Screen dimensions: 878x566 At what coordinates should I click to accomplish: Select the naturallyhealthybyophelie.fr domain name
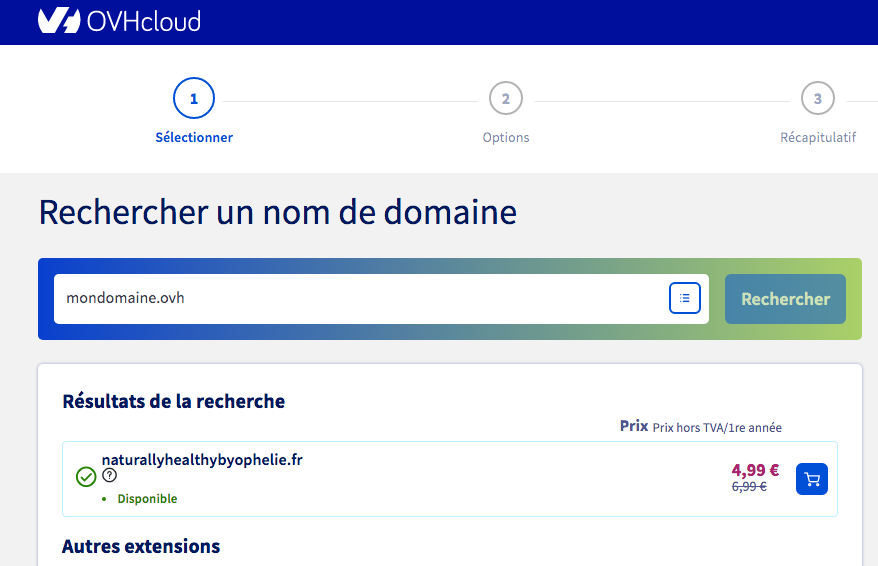point(202,459)
